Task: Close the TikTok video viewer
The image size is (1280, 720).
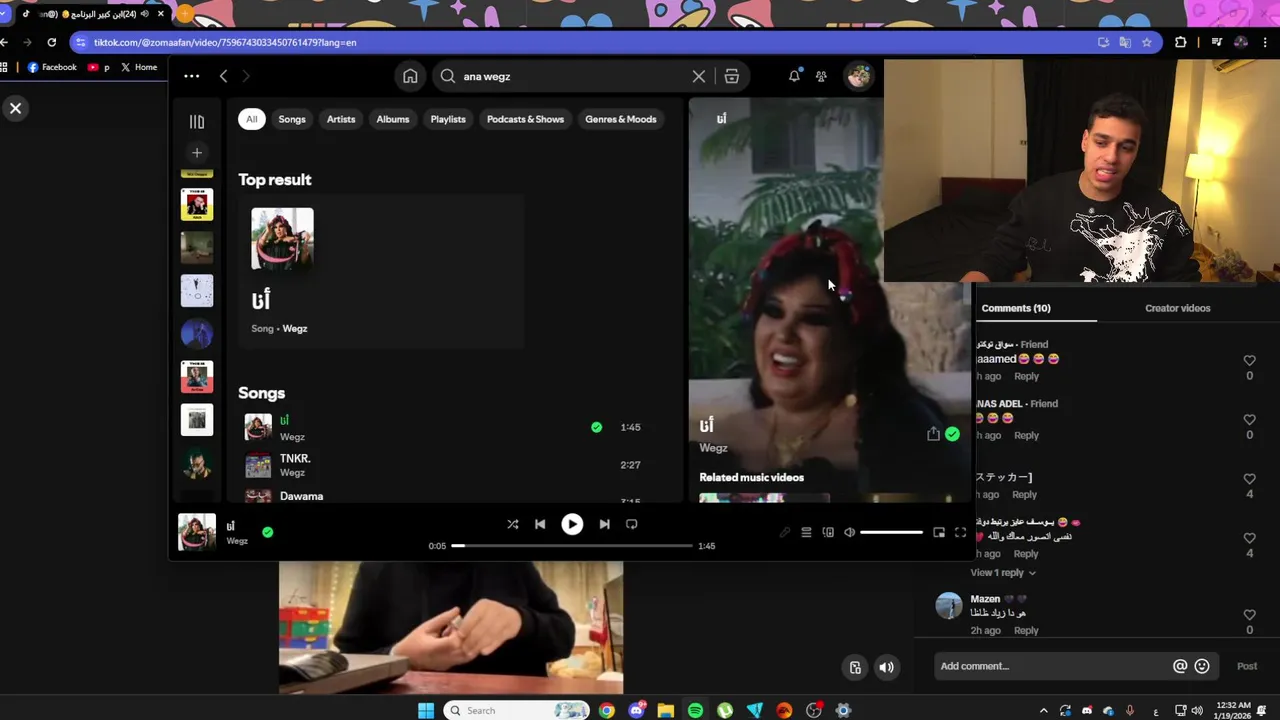Action: [16, 108]
